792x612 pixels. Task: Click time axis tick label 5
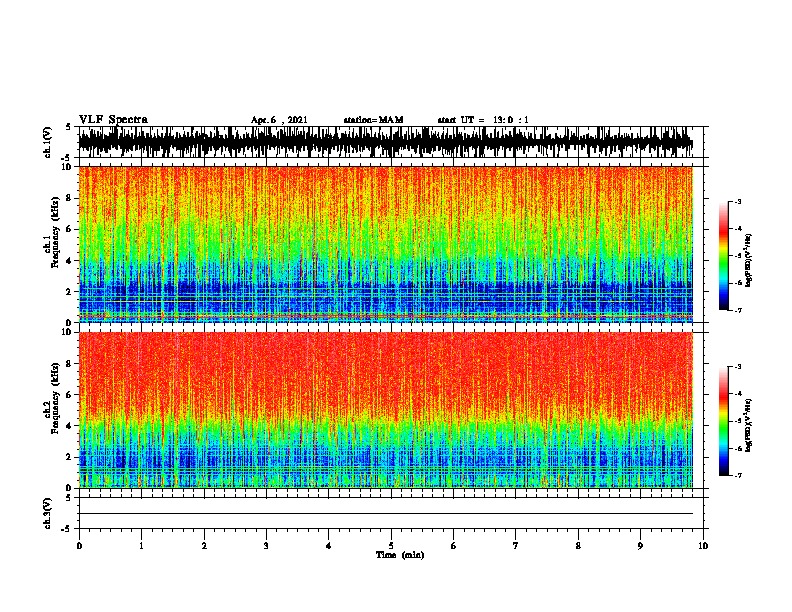coord(391,546)
